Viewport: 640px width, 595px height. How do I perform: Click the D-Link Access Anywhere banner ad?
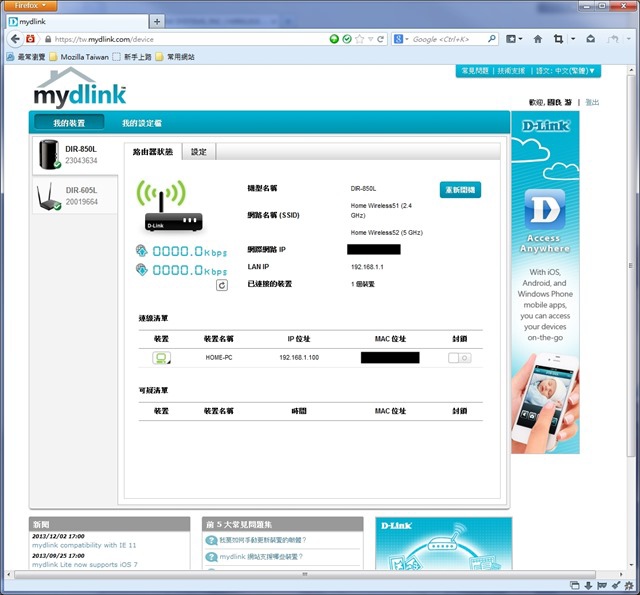545,282
